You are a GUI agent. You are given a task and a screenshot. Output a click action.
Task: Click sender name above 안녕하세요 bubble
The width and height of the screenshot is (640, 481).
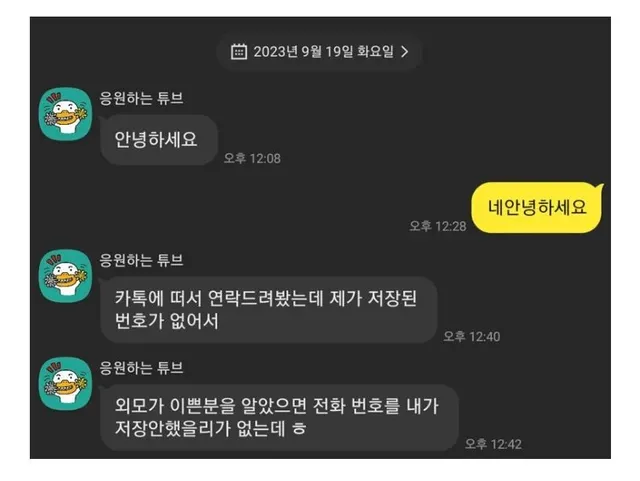(x=141, y=98)
